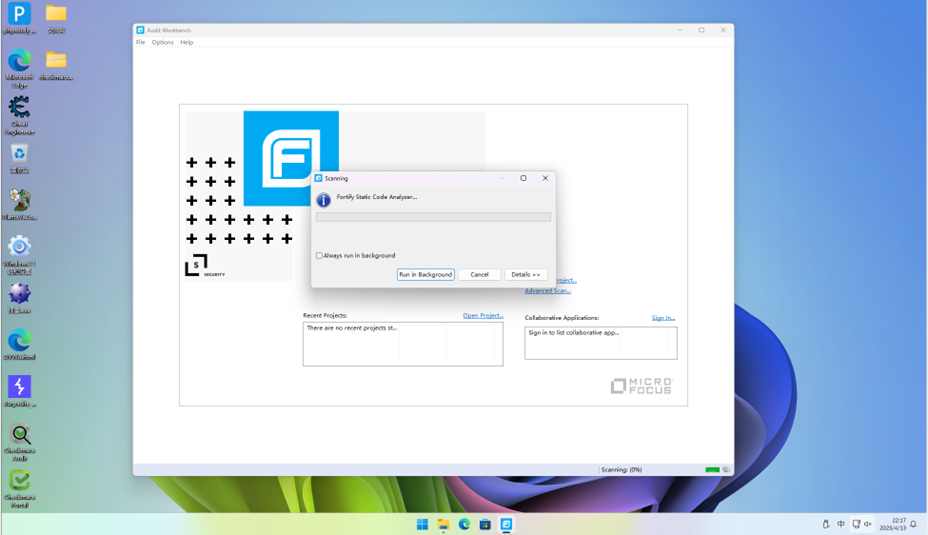Image resolution: width=928 pixels, height=535 pixels.
Task: Open Windows Start menu
Action: (x=422, y=524)
